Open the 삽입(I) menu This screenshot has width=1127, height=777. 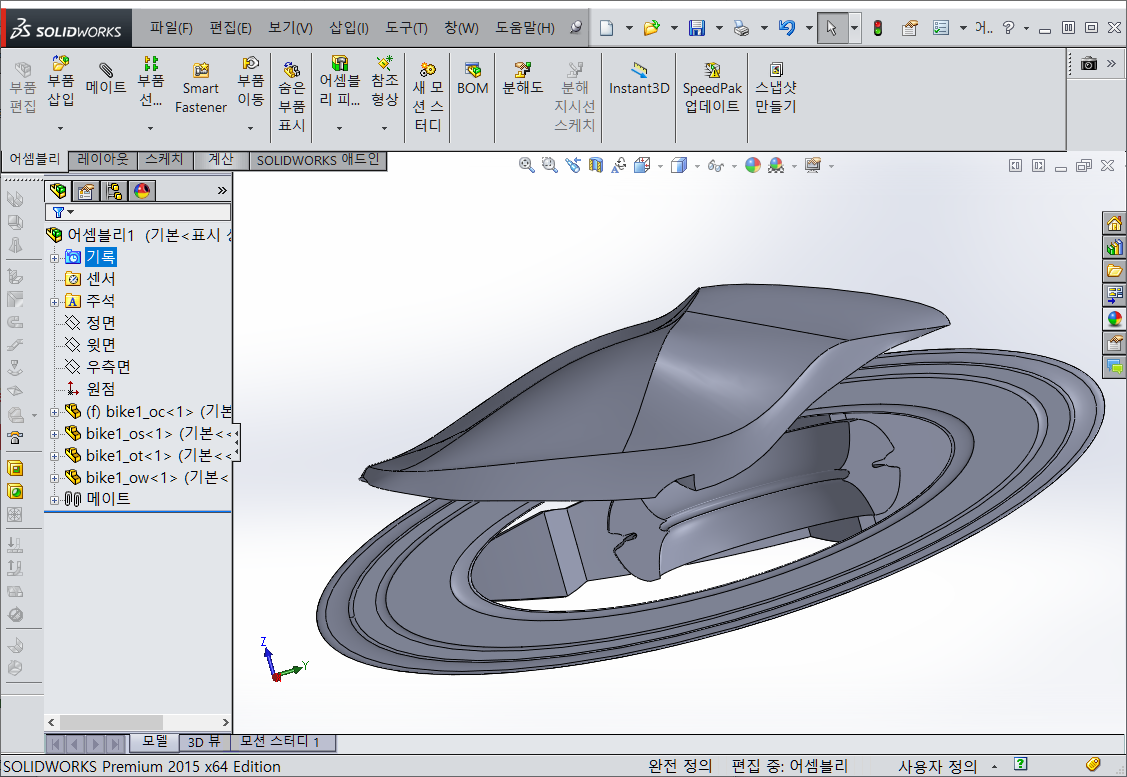tap(349, 28)
